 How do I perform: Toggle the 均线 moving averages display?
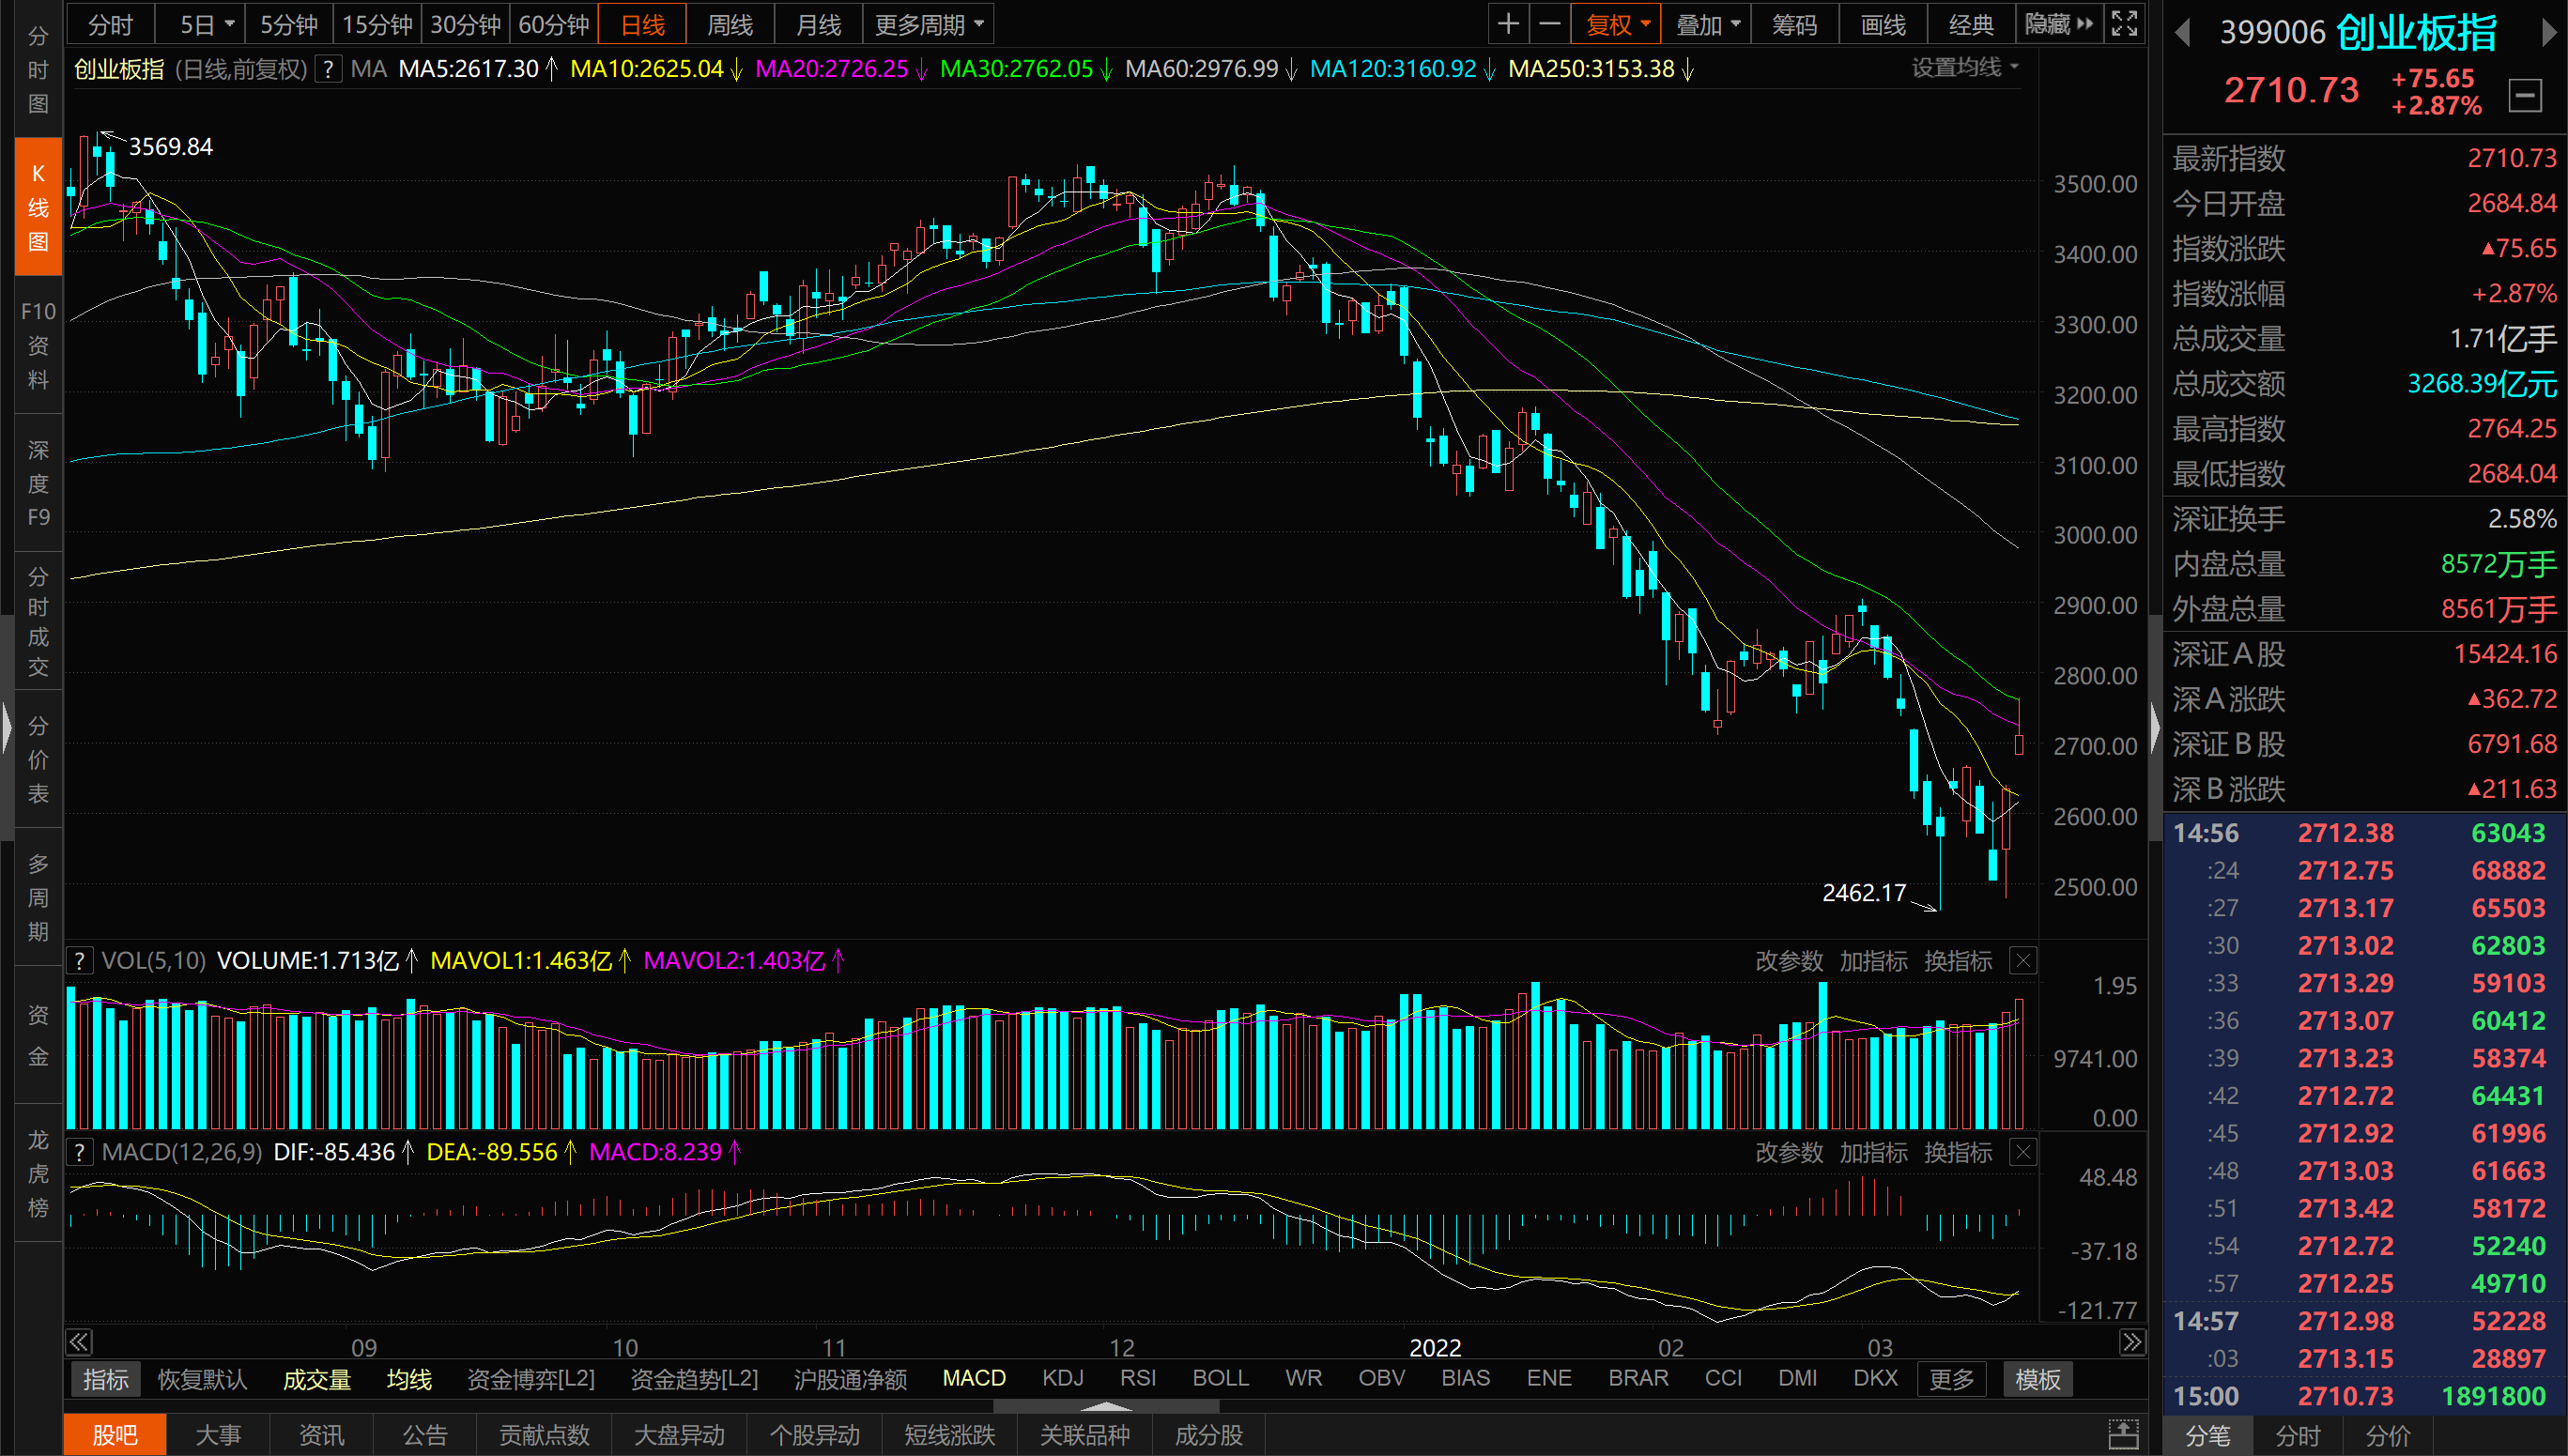click(x=409, y=1379)
